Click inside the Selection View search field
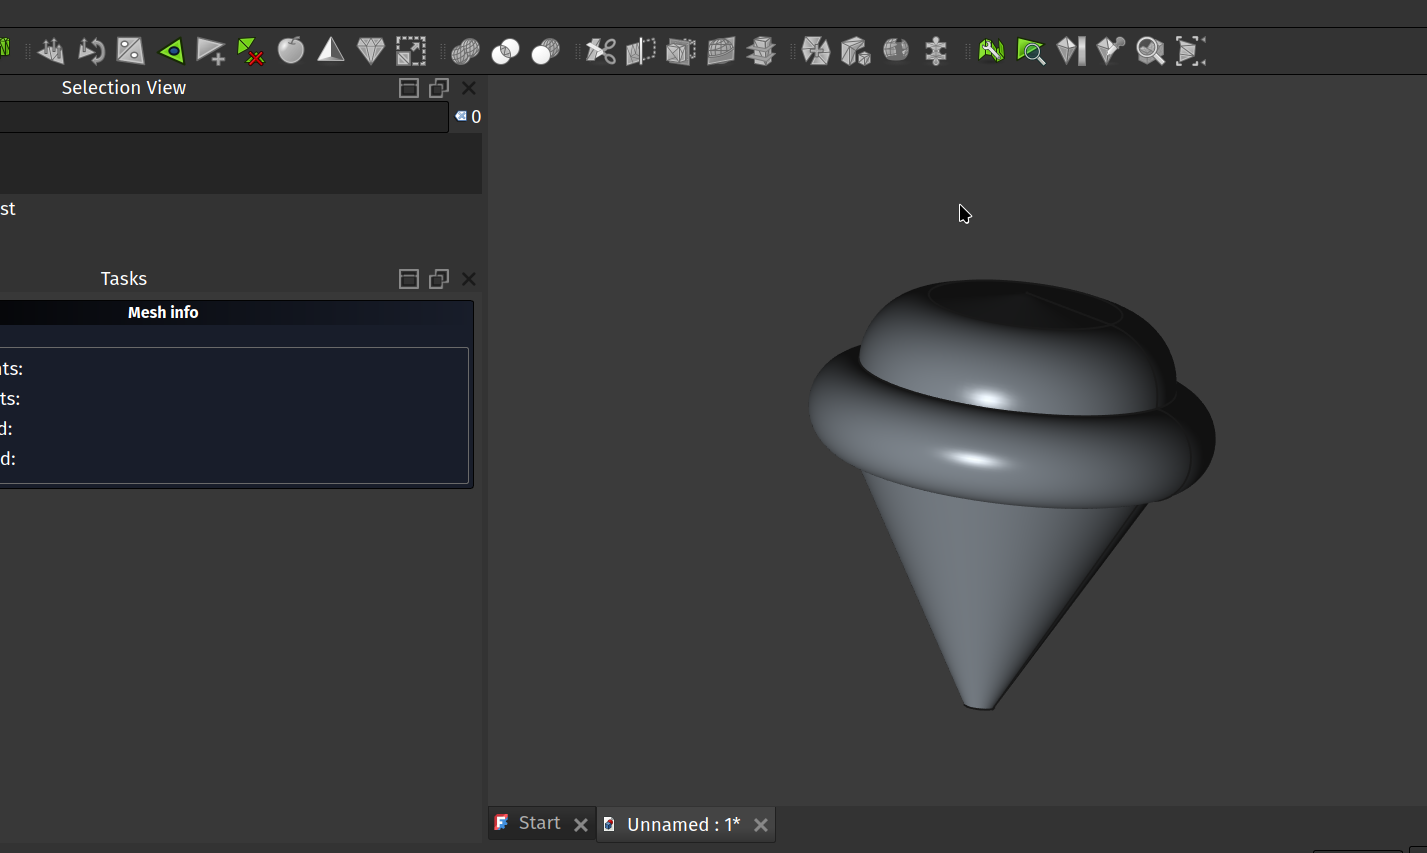The width and height of the screenshot is (1427, 853). coord(220,117)
